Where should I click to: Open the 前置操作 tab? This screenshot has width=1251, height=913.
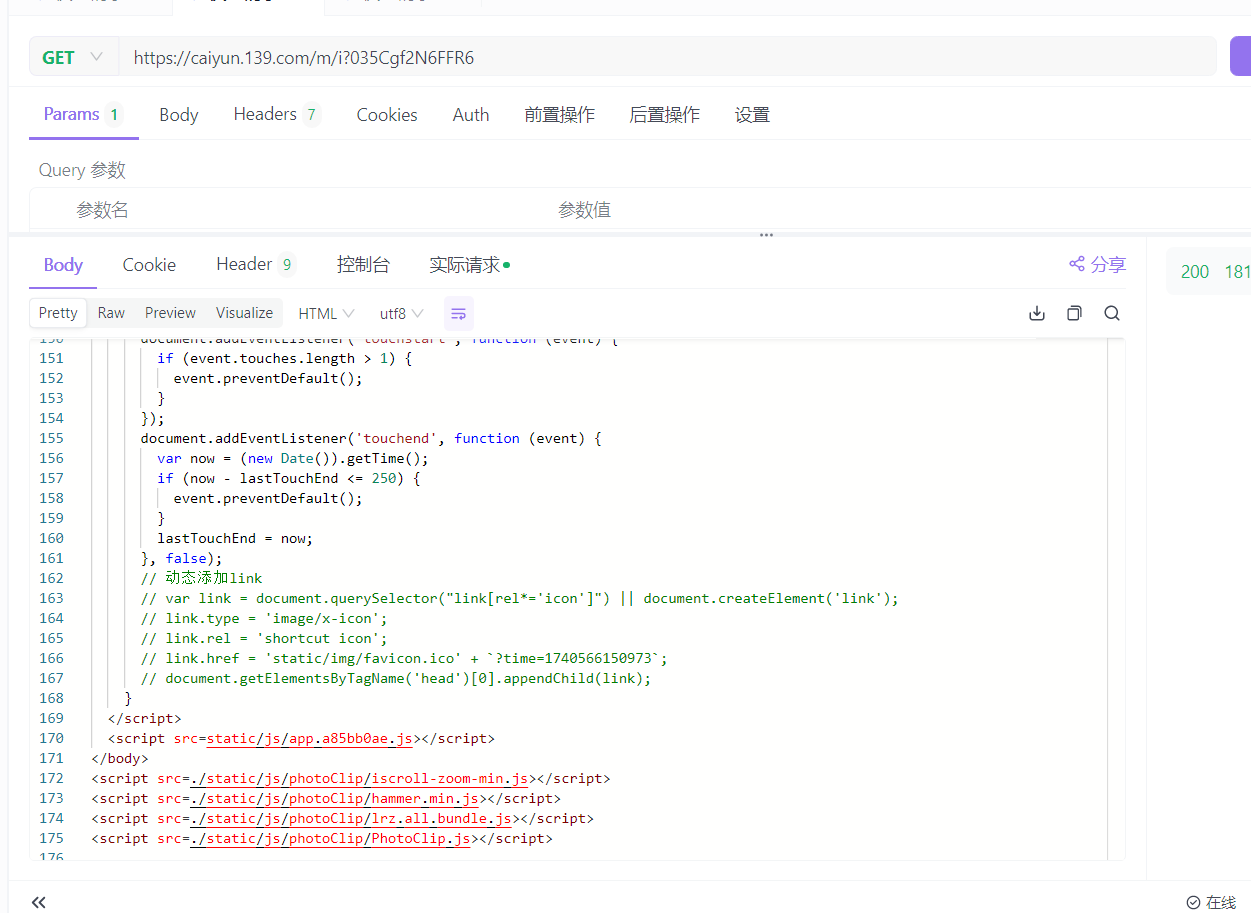coord(560,115)
